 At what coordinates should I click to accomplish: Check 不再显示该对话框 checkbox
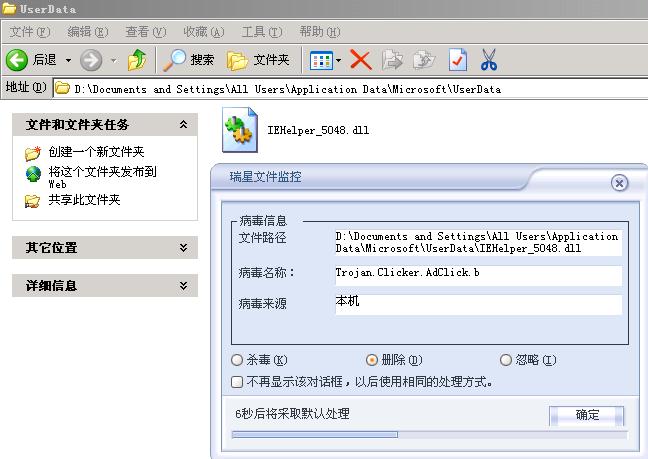237,381
